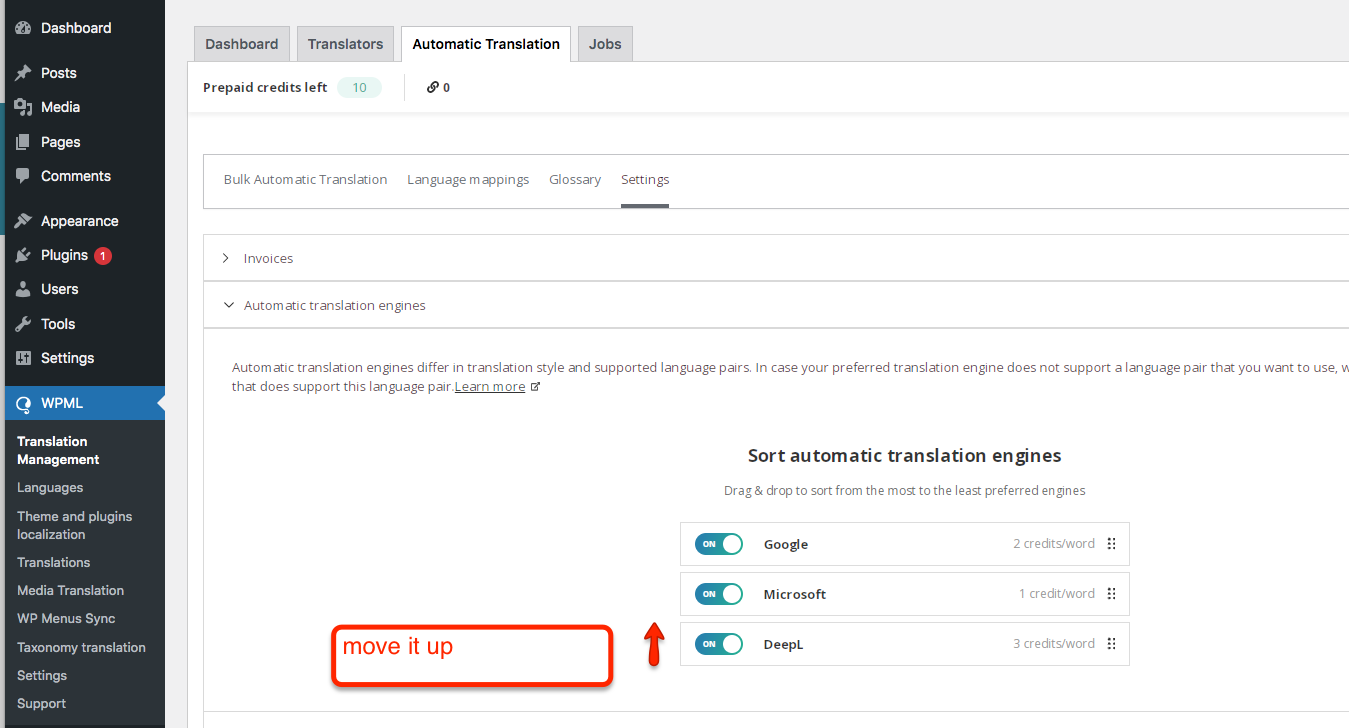Click the Google 2 credits/word price
Screen dimensions: 1349x728
pyautogui.click(x=1054, y=544)
